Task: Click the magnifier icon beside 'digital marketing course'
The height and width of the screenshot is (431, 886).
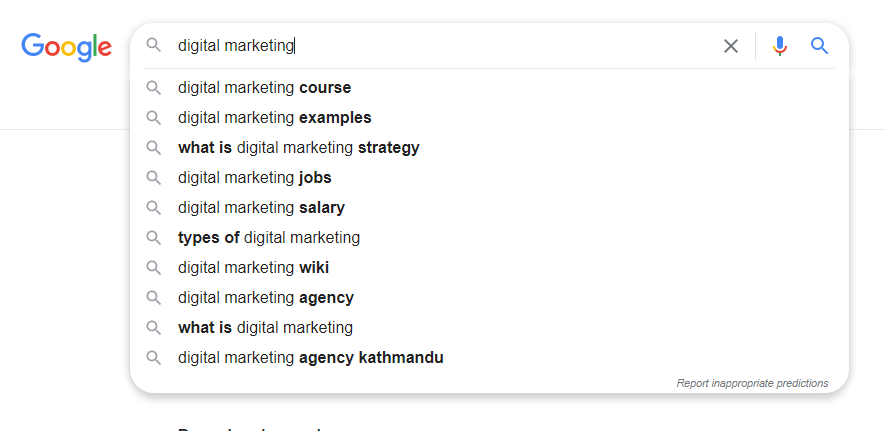Action: click(154, 88)
